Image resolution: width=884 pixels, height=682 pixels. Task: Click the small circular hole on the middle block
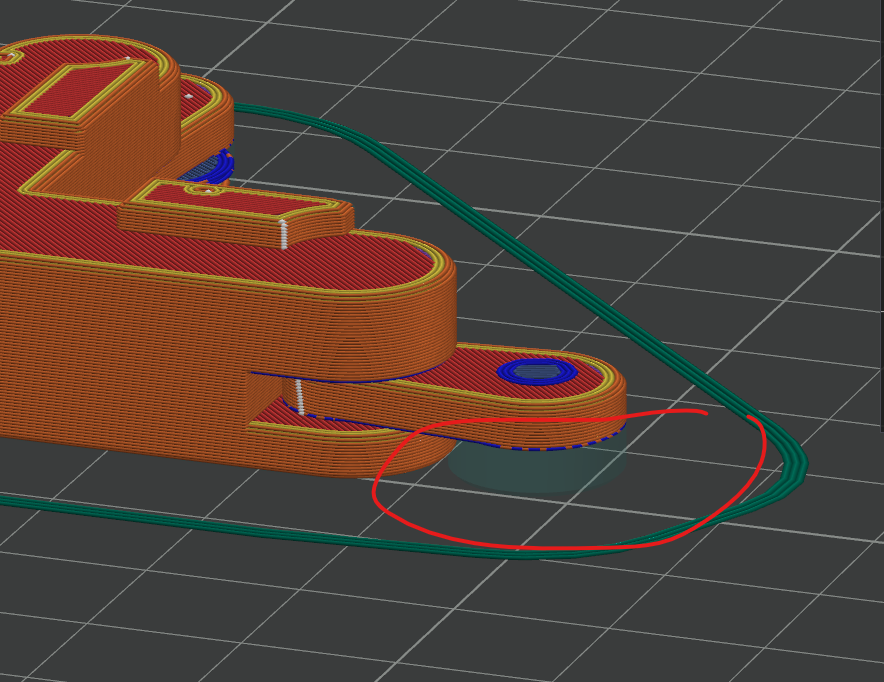click(203, 190)
